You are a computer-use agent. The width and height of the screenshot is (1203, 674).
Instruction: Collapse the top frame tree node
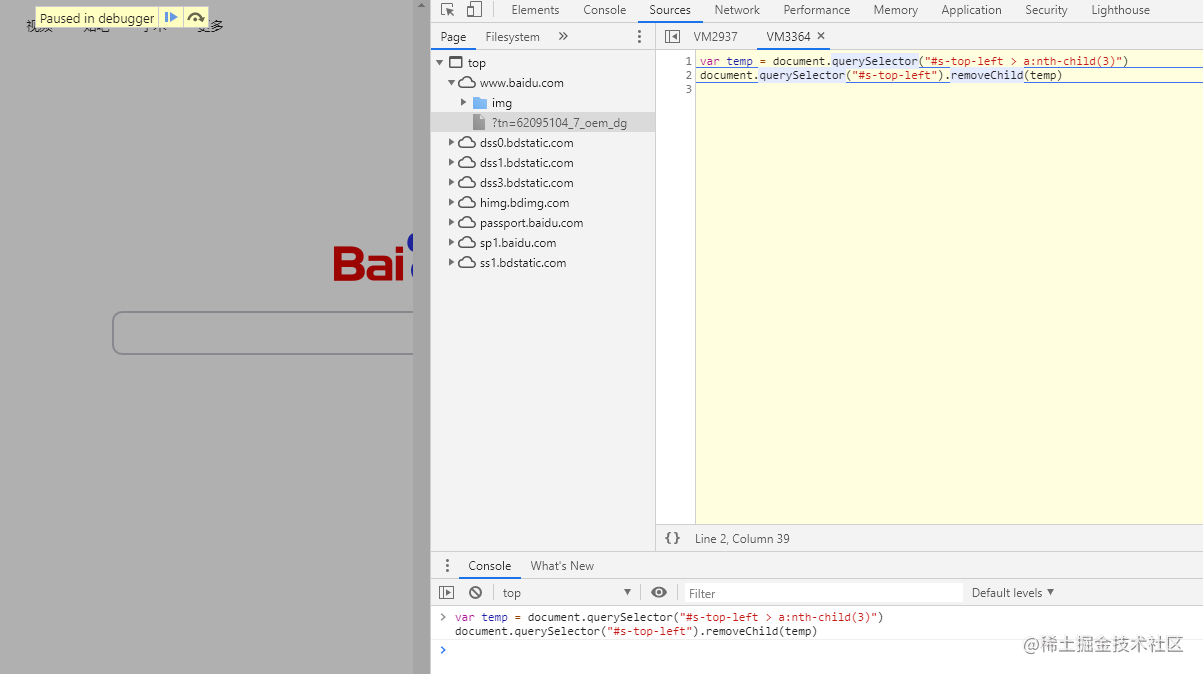pyautogui.click(x=440, y=63)
